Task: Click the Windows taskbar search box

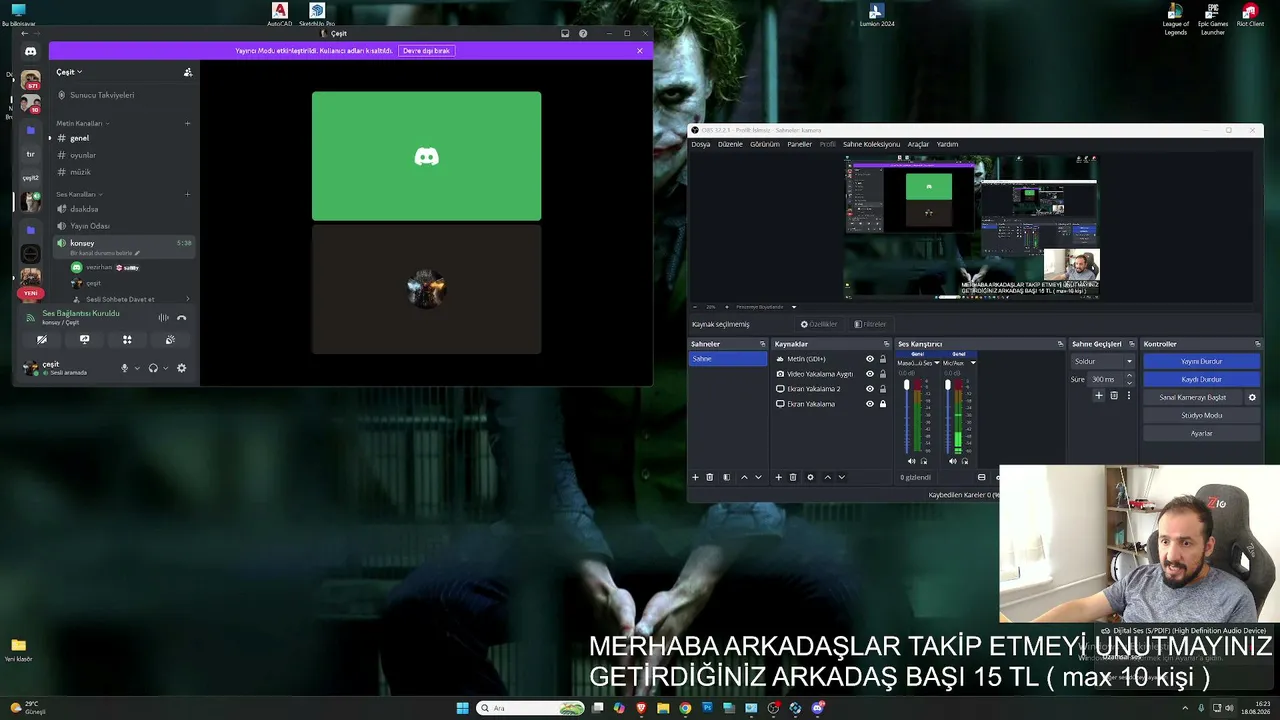Action: pos(531,708)
